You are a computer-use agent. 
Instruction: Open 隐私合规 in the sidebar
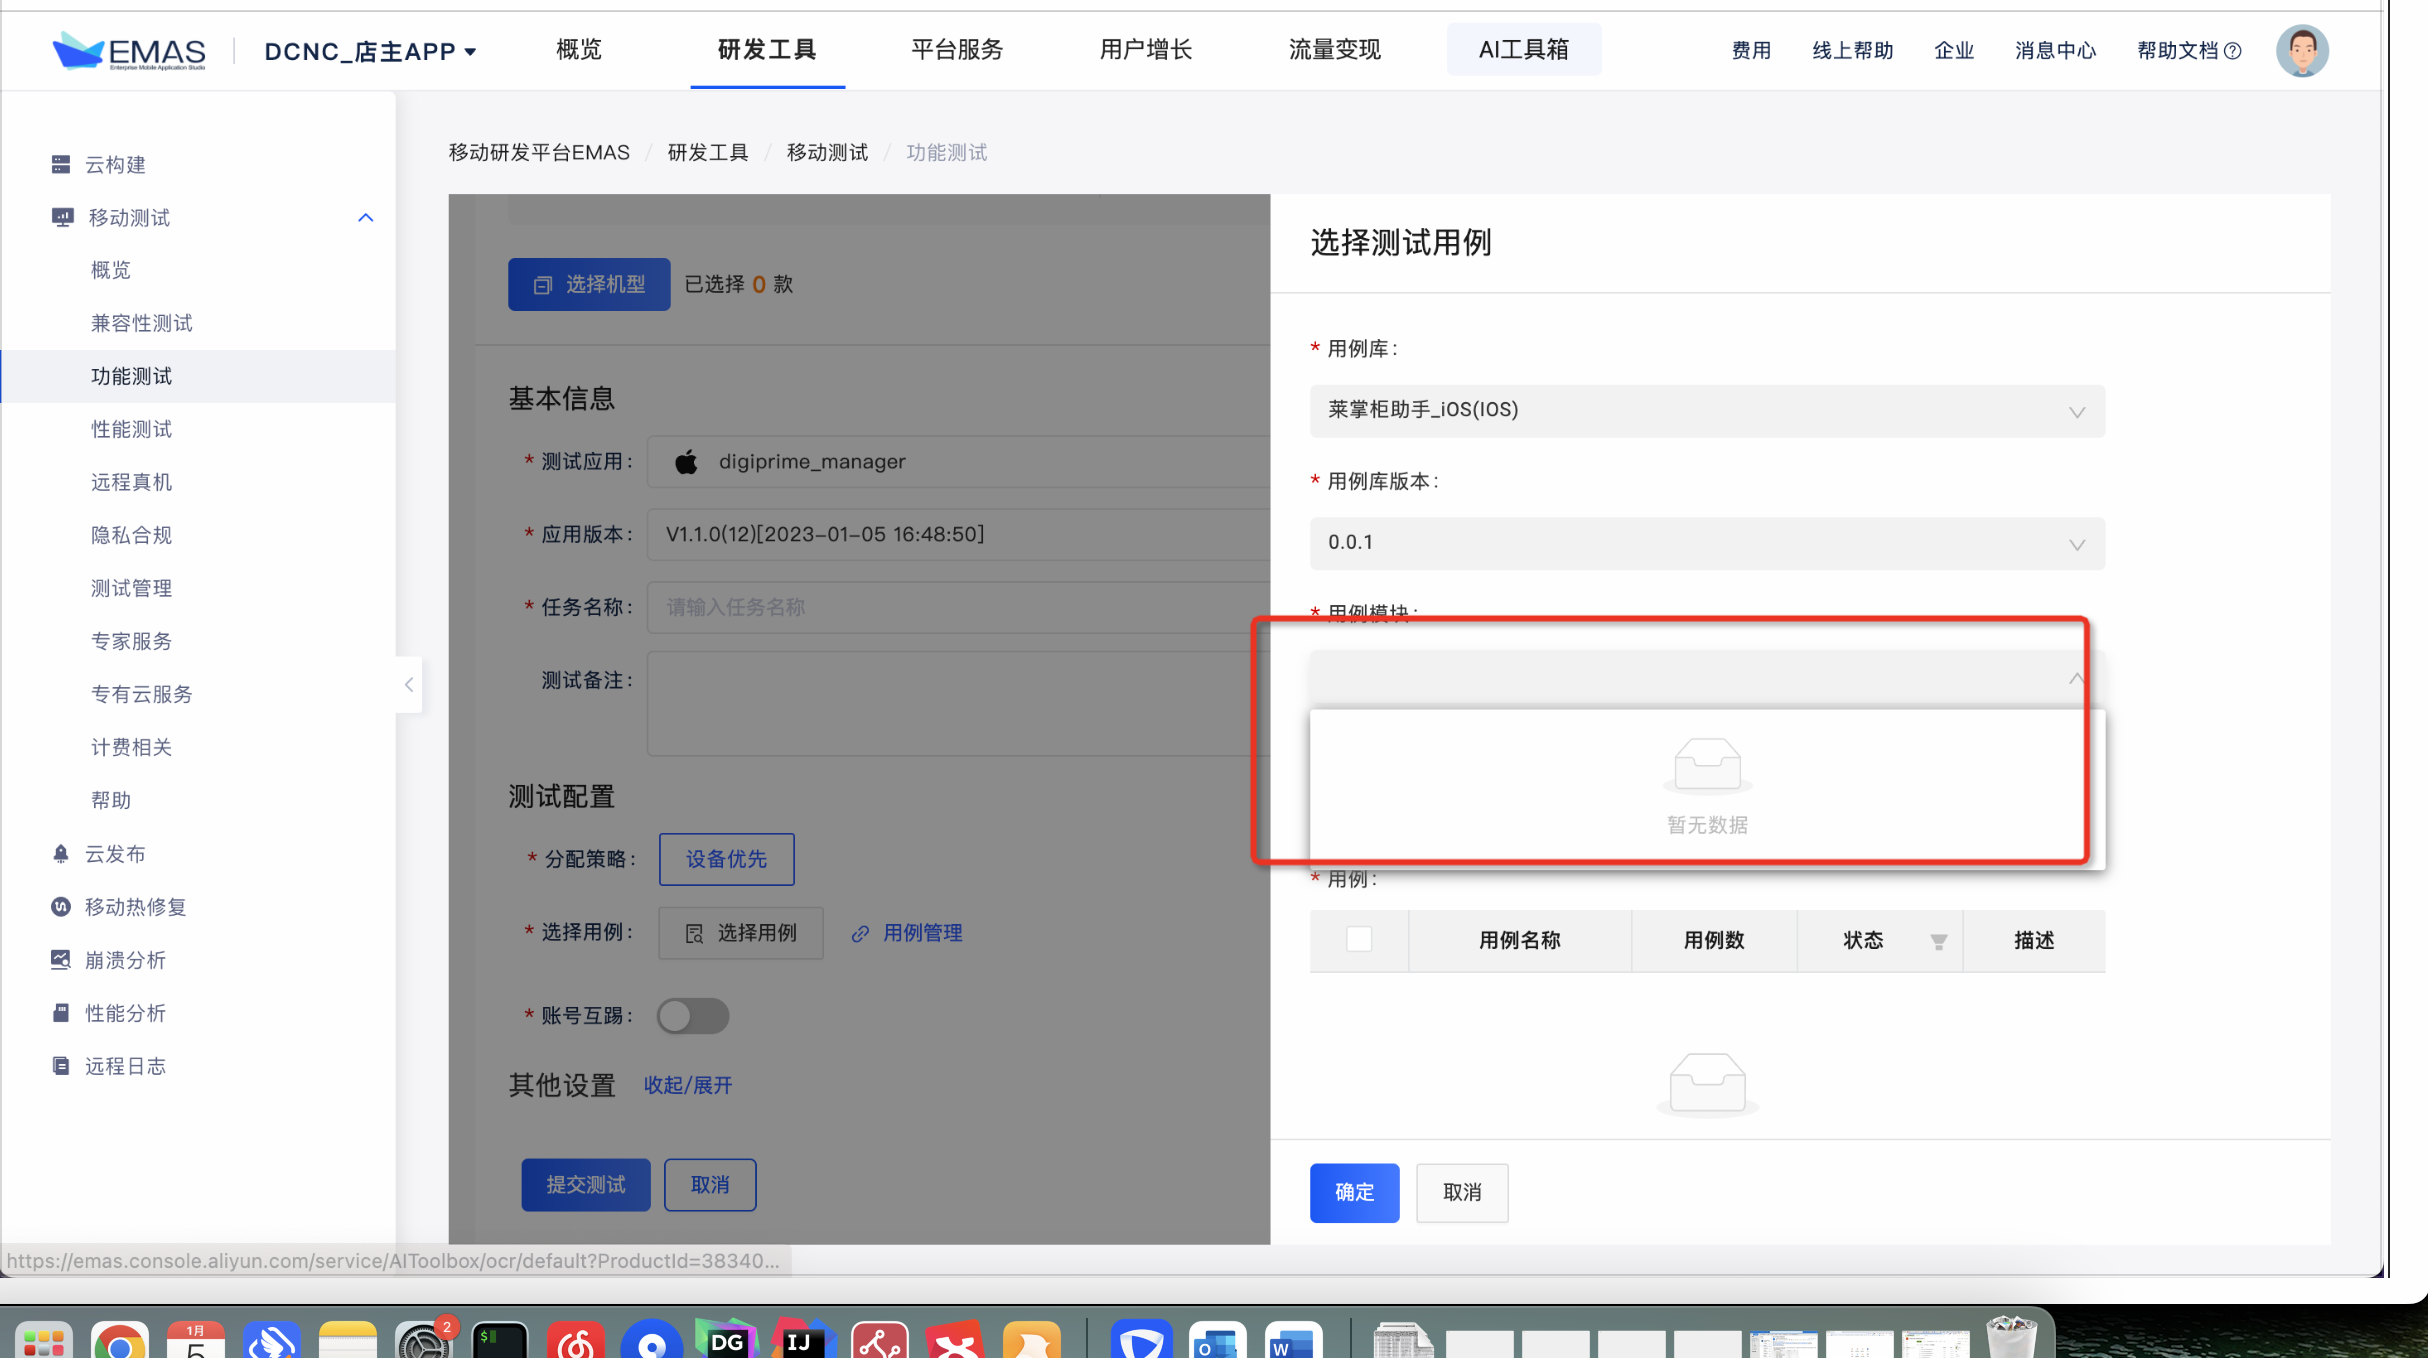point(131,535)
